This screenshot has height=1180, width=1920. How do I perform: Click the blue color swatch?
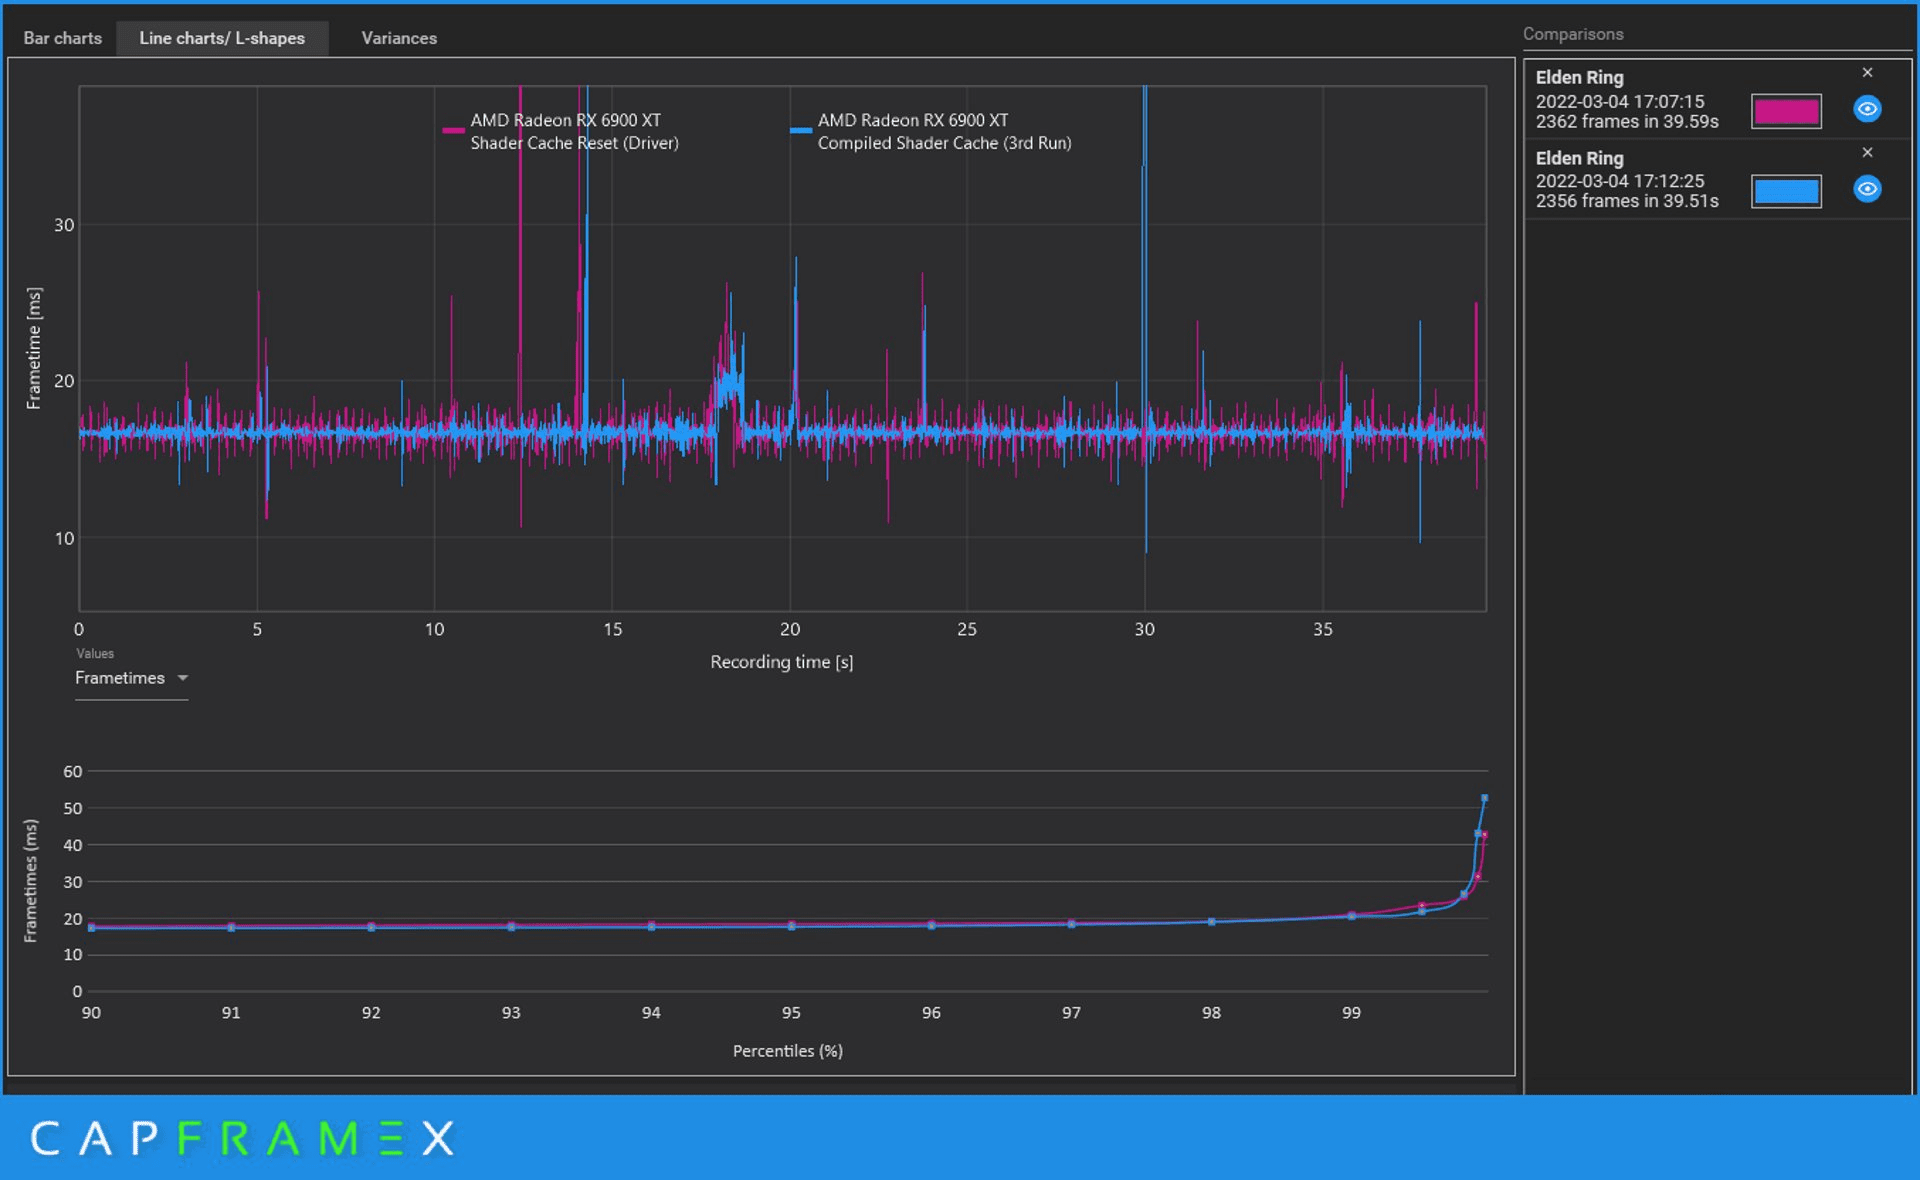(x=1786, y=191)
